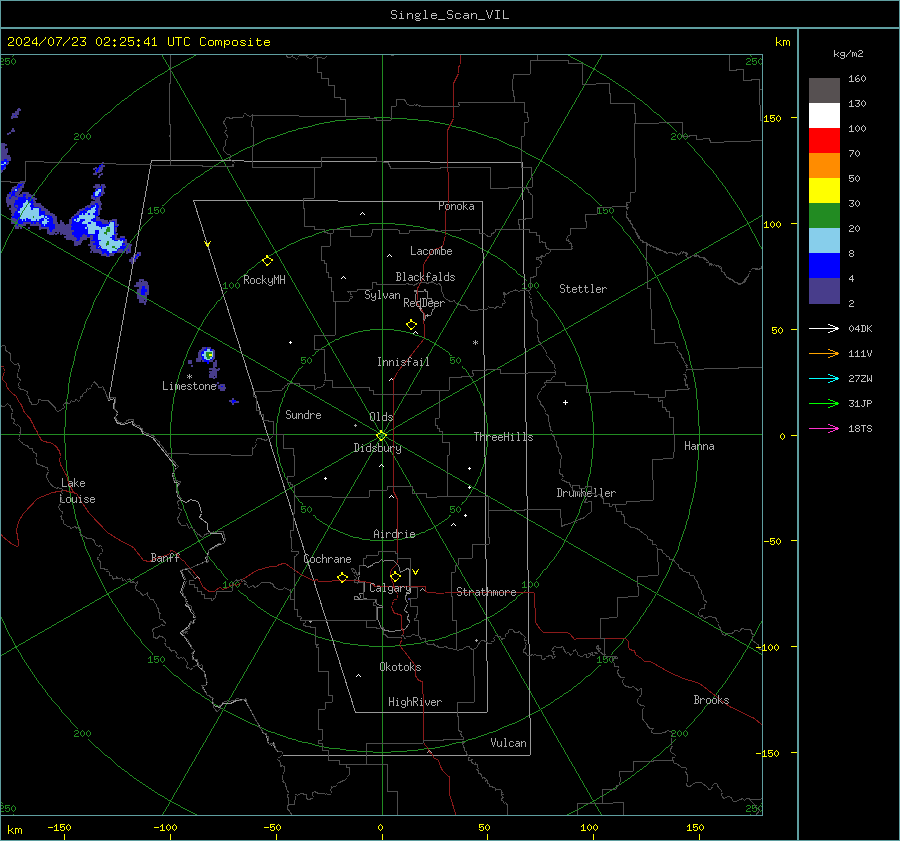Click the Brooks town label
Viewport: 900px width, 841px height.
tap(711, 700)
